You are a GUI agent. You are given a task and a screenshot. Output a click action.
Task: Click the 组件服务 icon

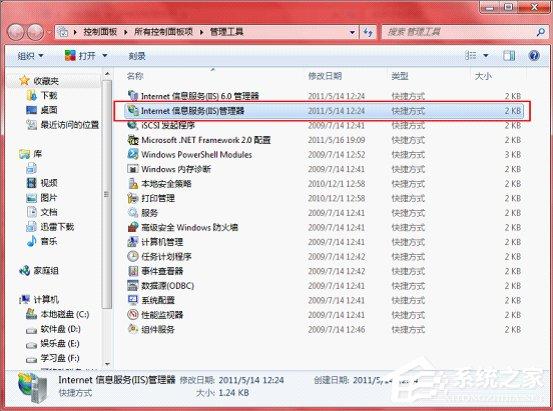[133, 329]
